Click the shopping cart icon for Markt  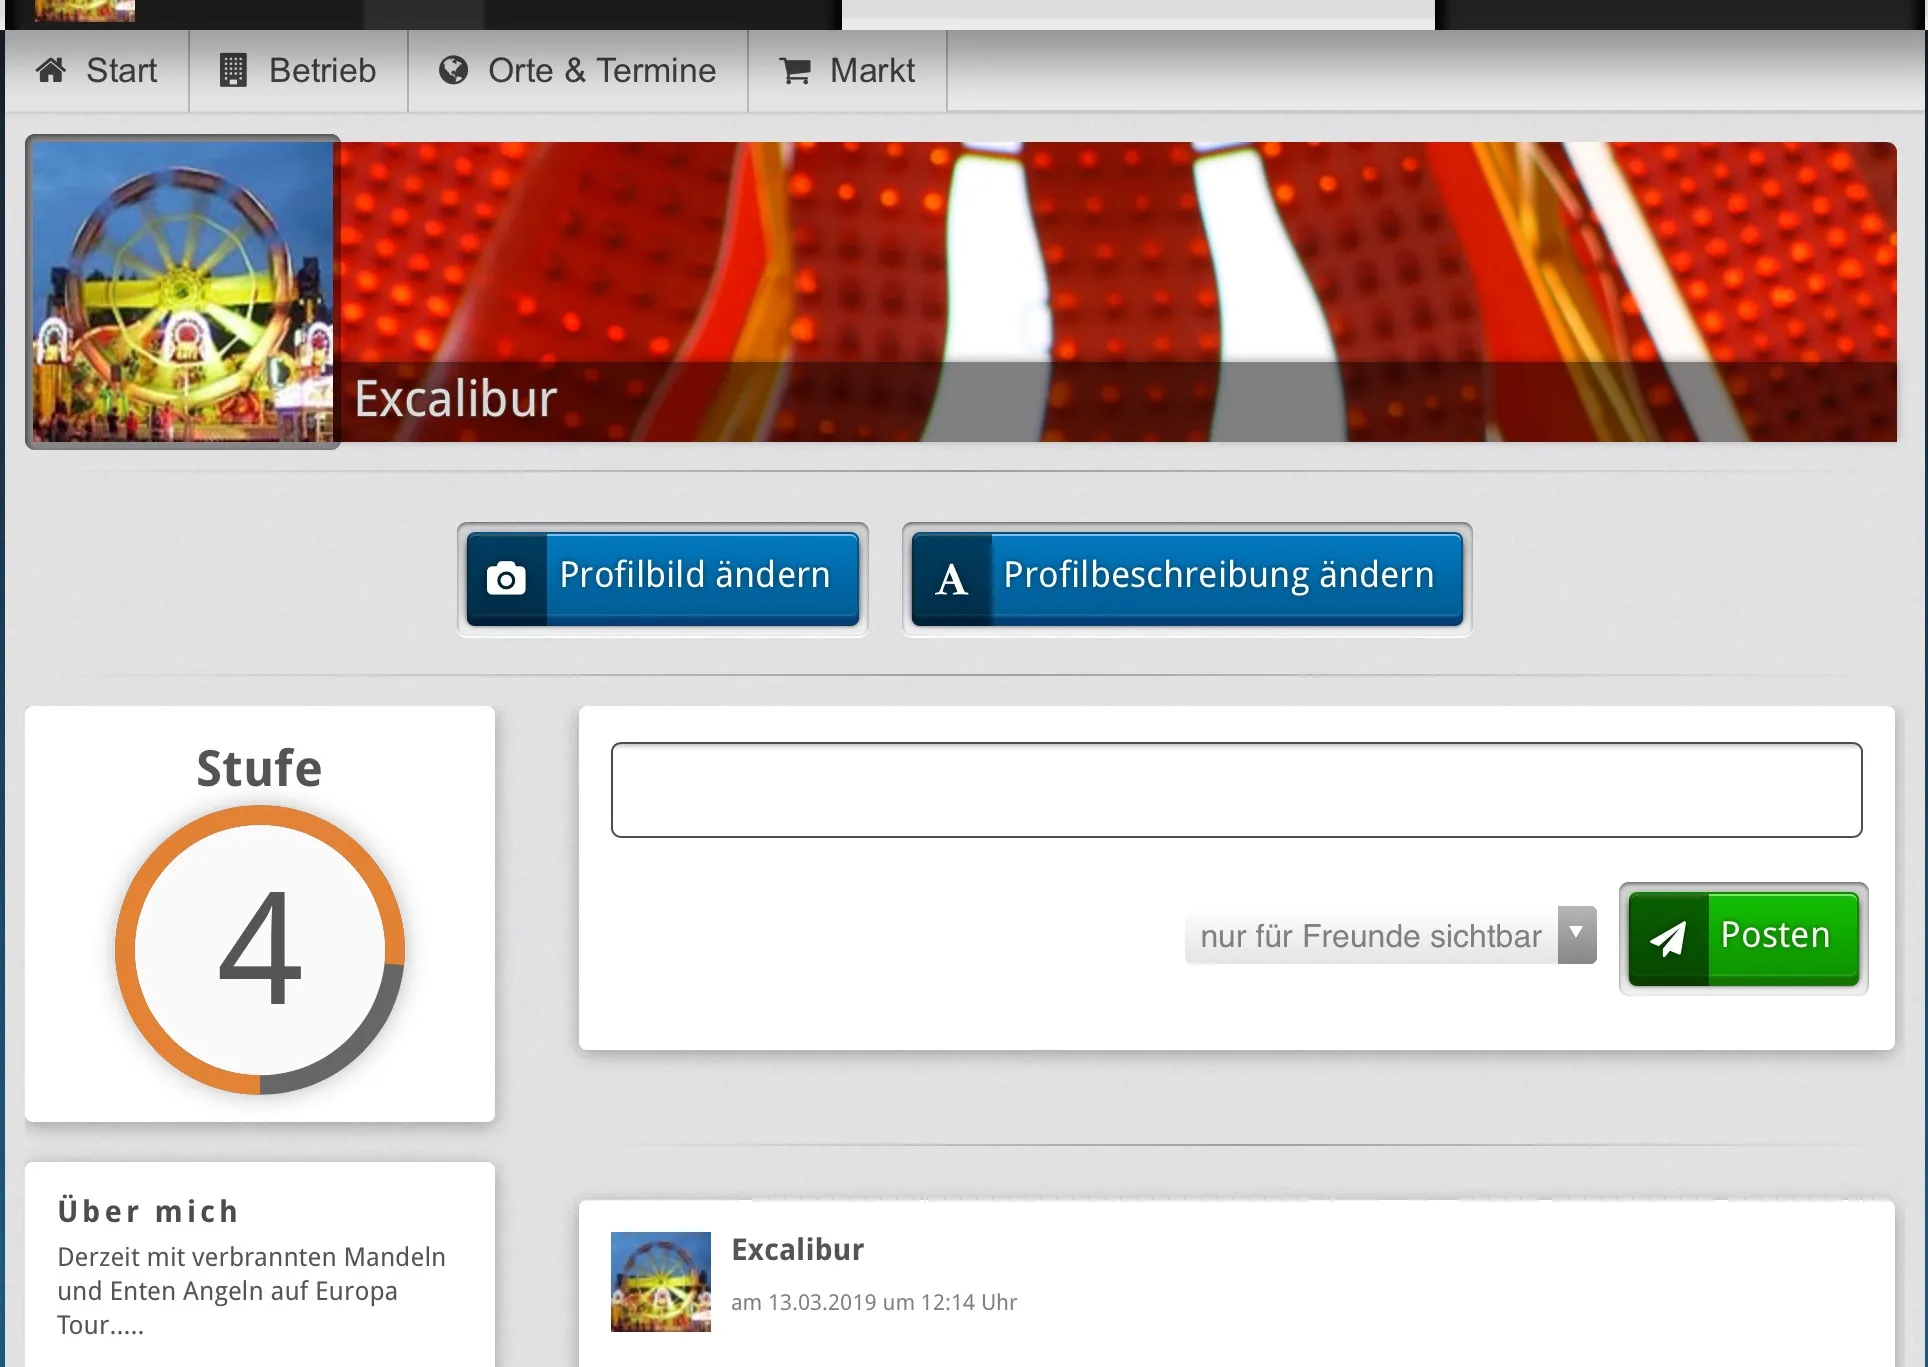795,71
